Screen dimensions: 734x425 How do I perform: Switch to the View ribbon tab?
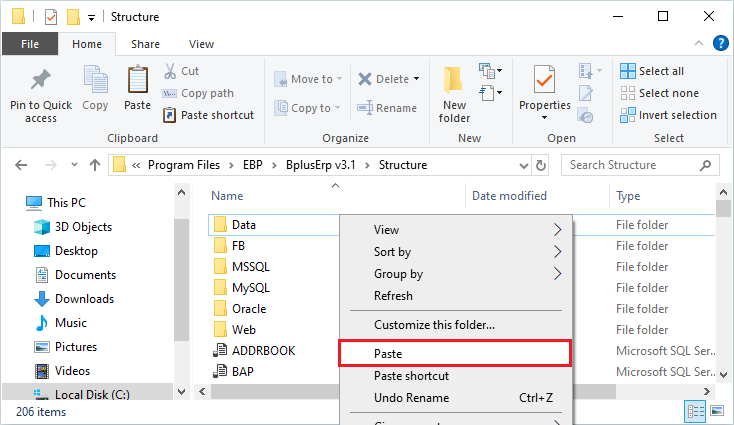201,44
